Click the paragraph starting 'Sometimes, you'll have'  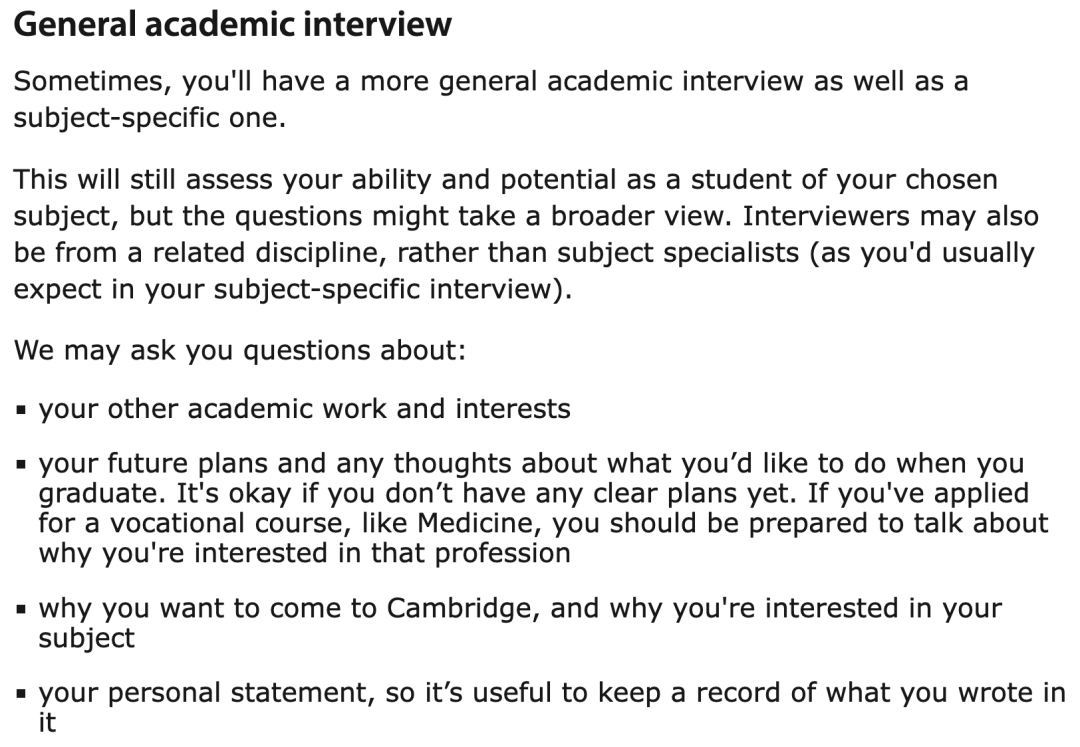[491, 99]
